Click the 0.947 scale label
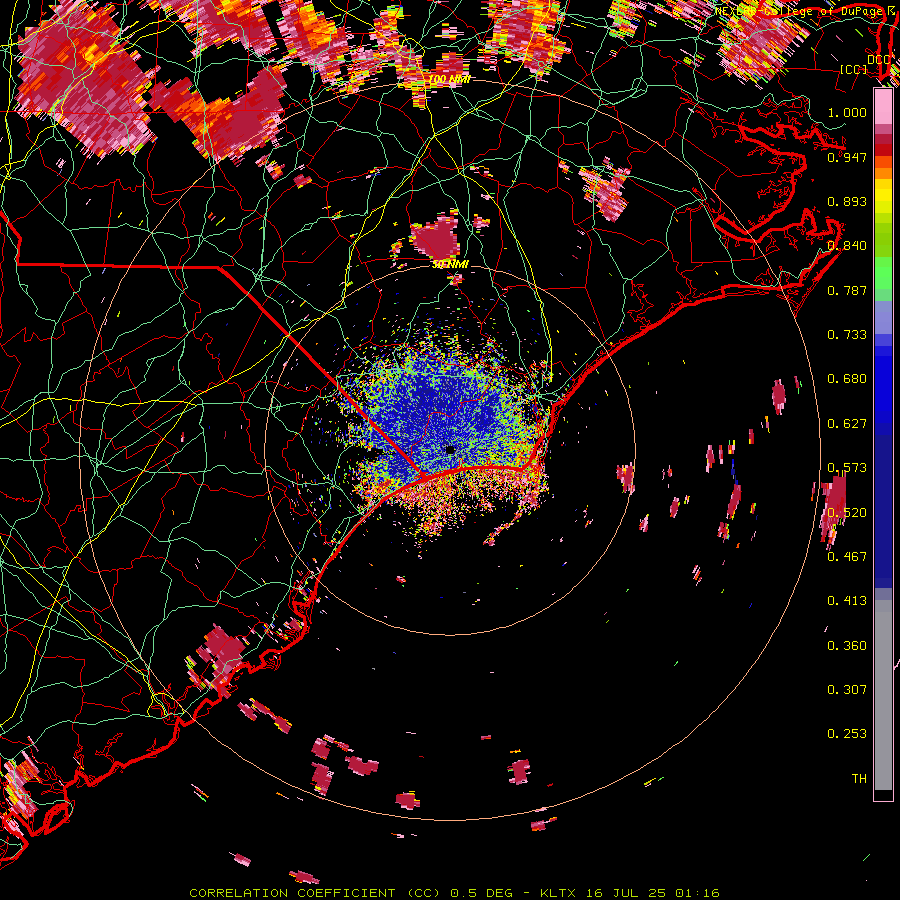This screenshot has height=900, width=900. [x=847, y=157]
